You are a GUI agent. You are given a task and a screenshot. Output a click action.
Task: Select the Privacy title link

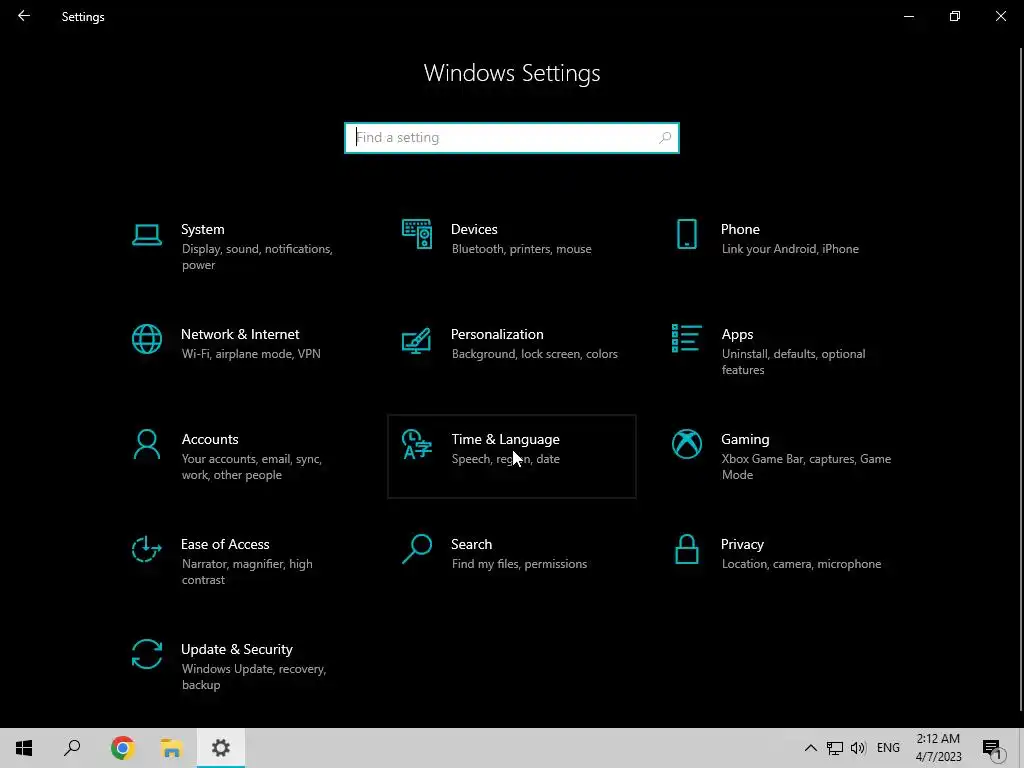742,545
